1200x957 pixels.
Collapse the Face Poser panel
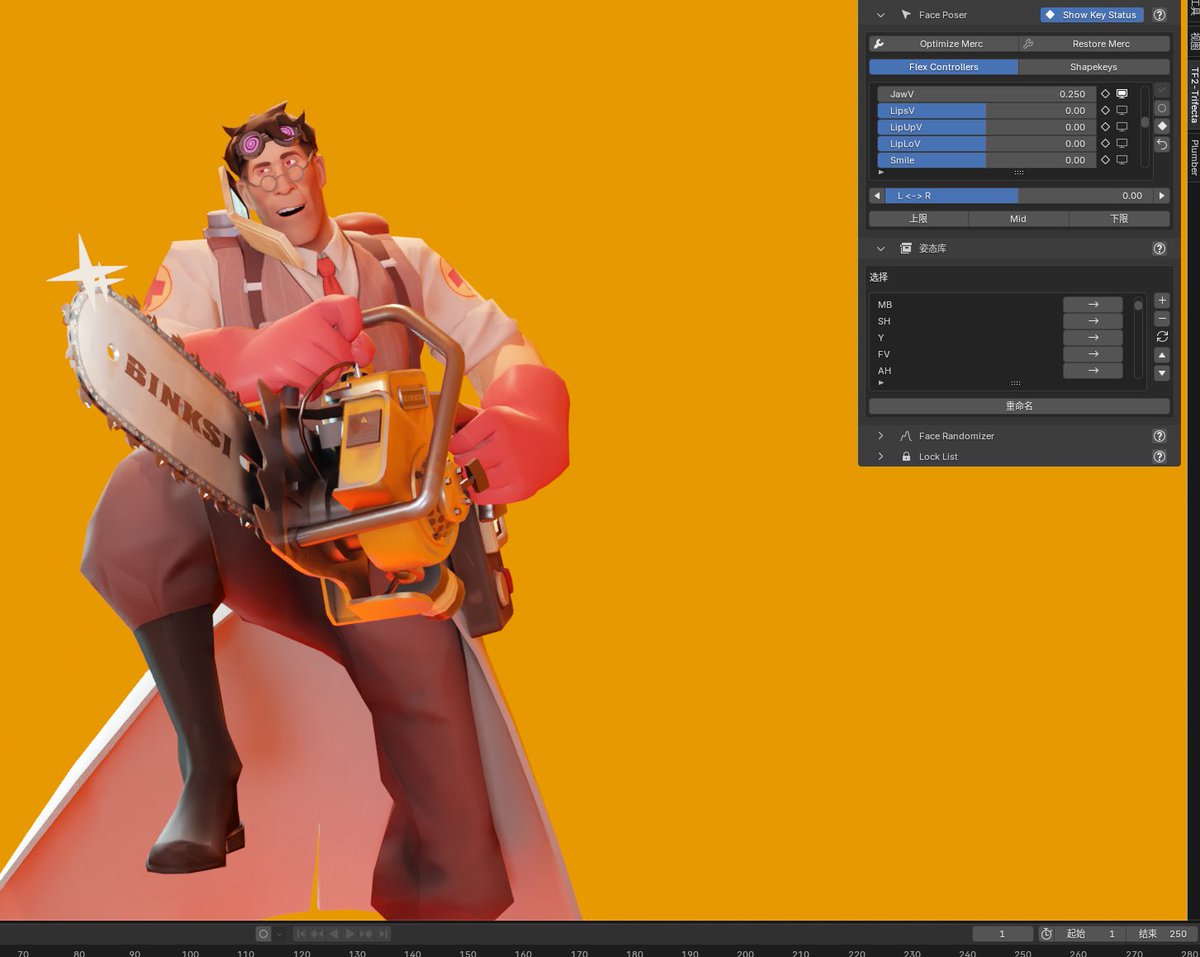(881, 15)
